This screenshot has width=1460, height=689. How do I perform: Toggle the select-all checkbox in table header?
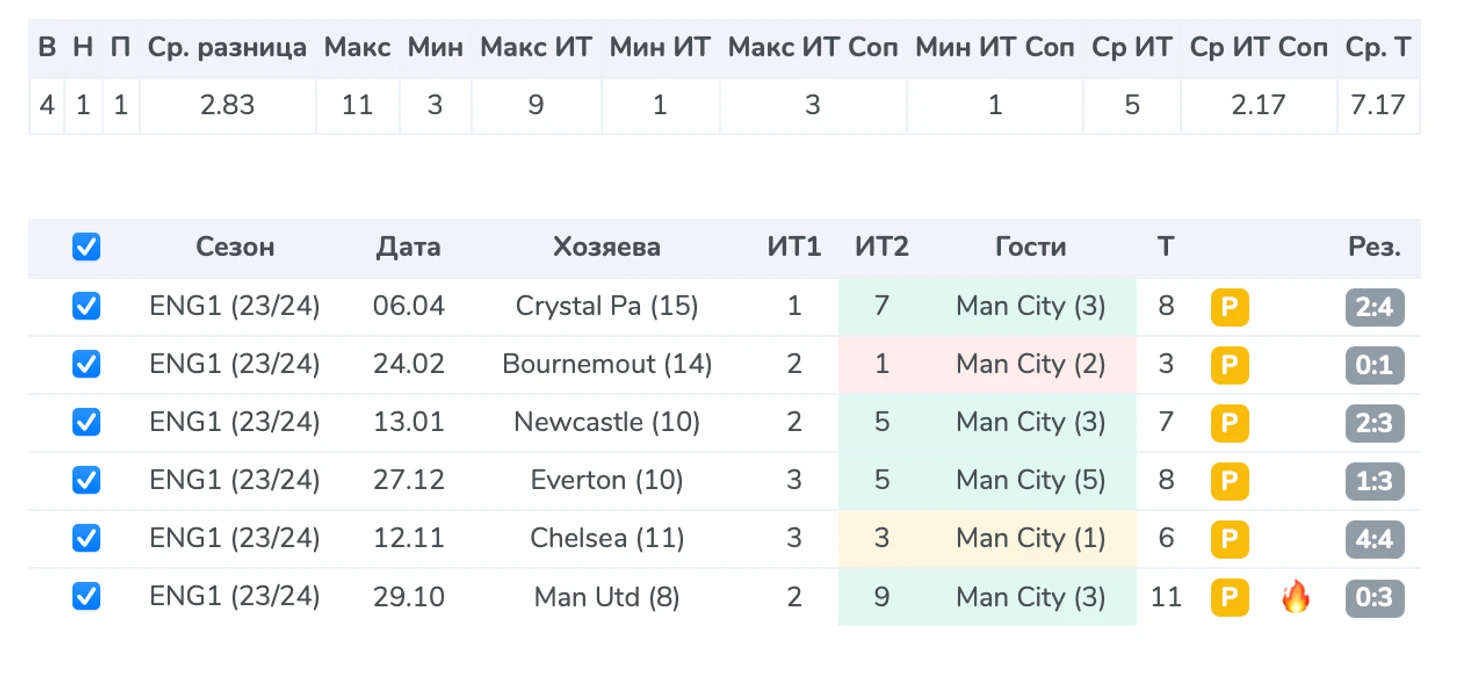coord(86,246)
